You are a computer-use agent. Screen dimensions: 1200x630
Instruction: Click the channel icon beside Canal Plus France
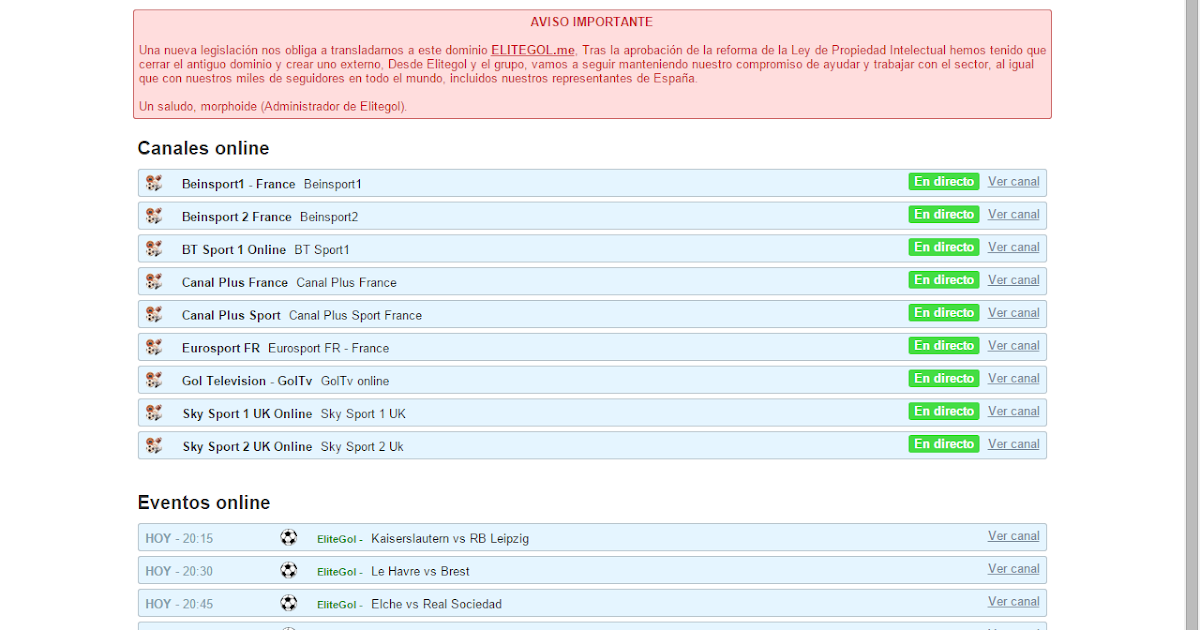click(x=153, y=282)
